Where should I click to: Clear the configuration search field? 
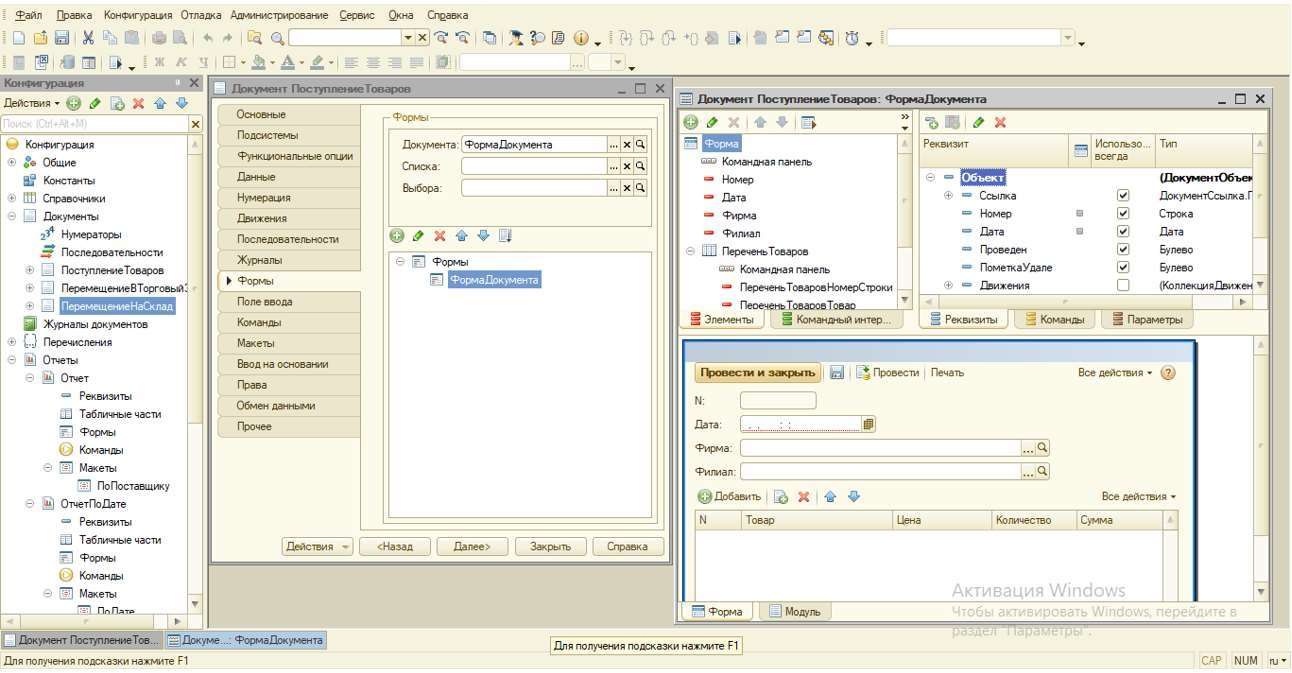(195, 124)
